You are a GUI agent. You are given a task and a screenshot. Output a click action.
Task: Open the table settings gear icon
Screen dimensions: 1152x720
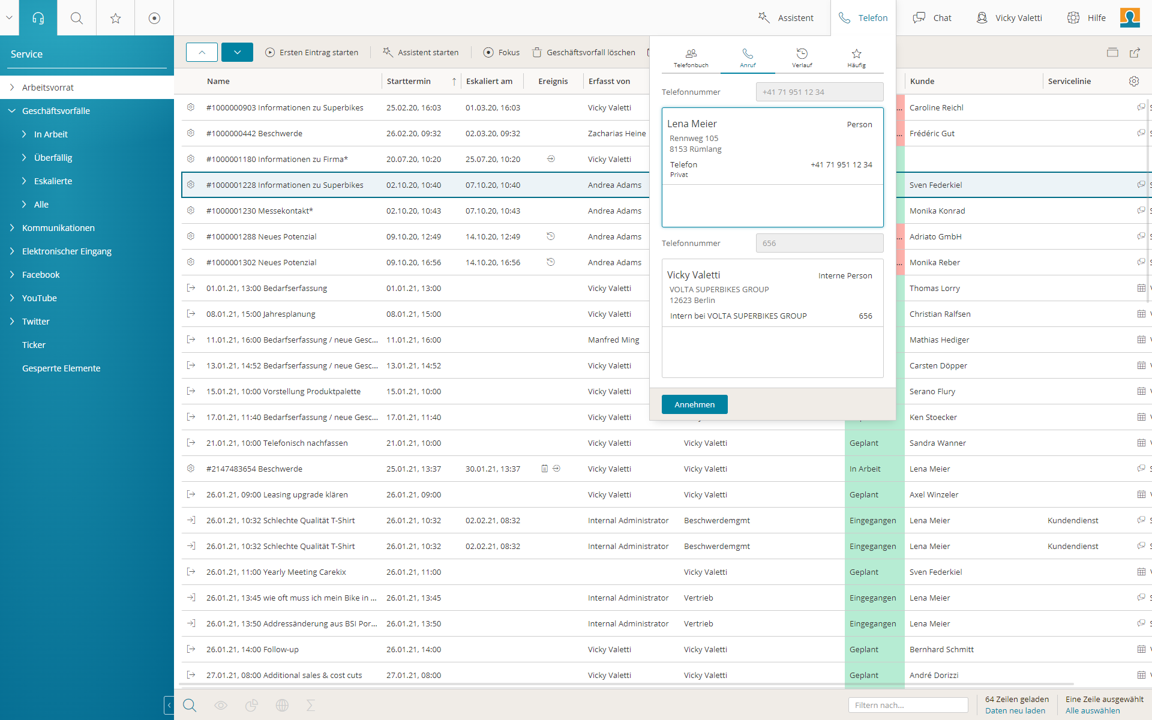point(1133,81)
